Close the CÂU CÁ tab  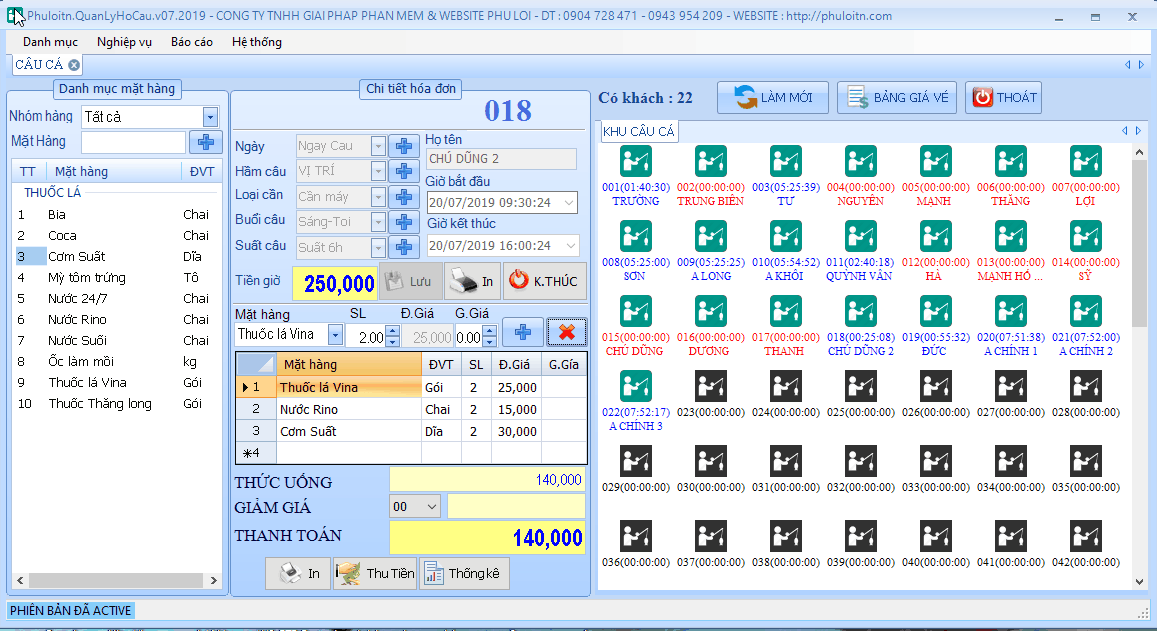click(74, 65)
